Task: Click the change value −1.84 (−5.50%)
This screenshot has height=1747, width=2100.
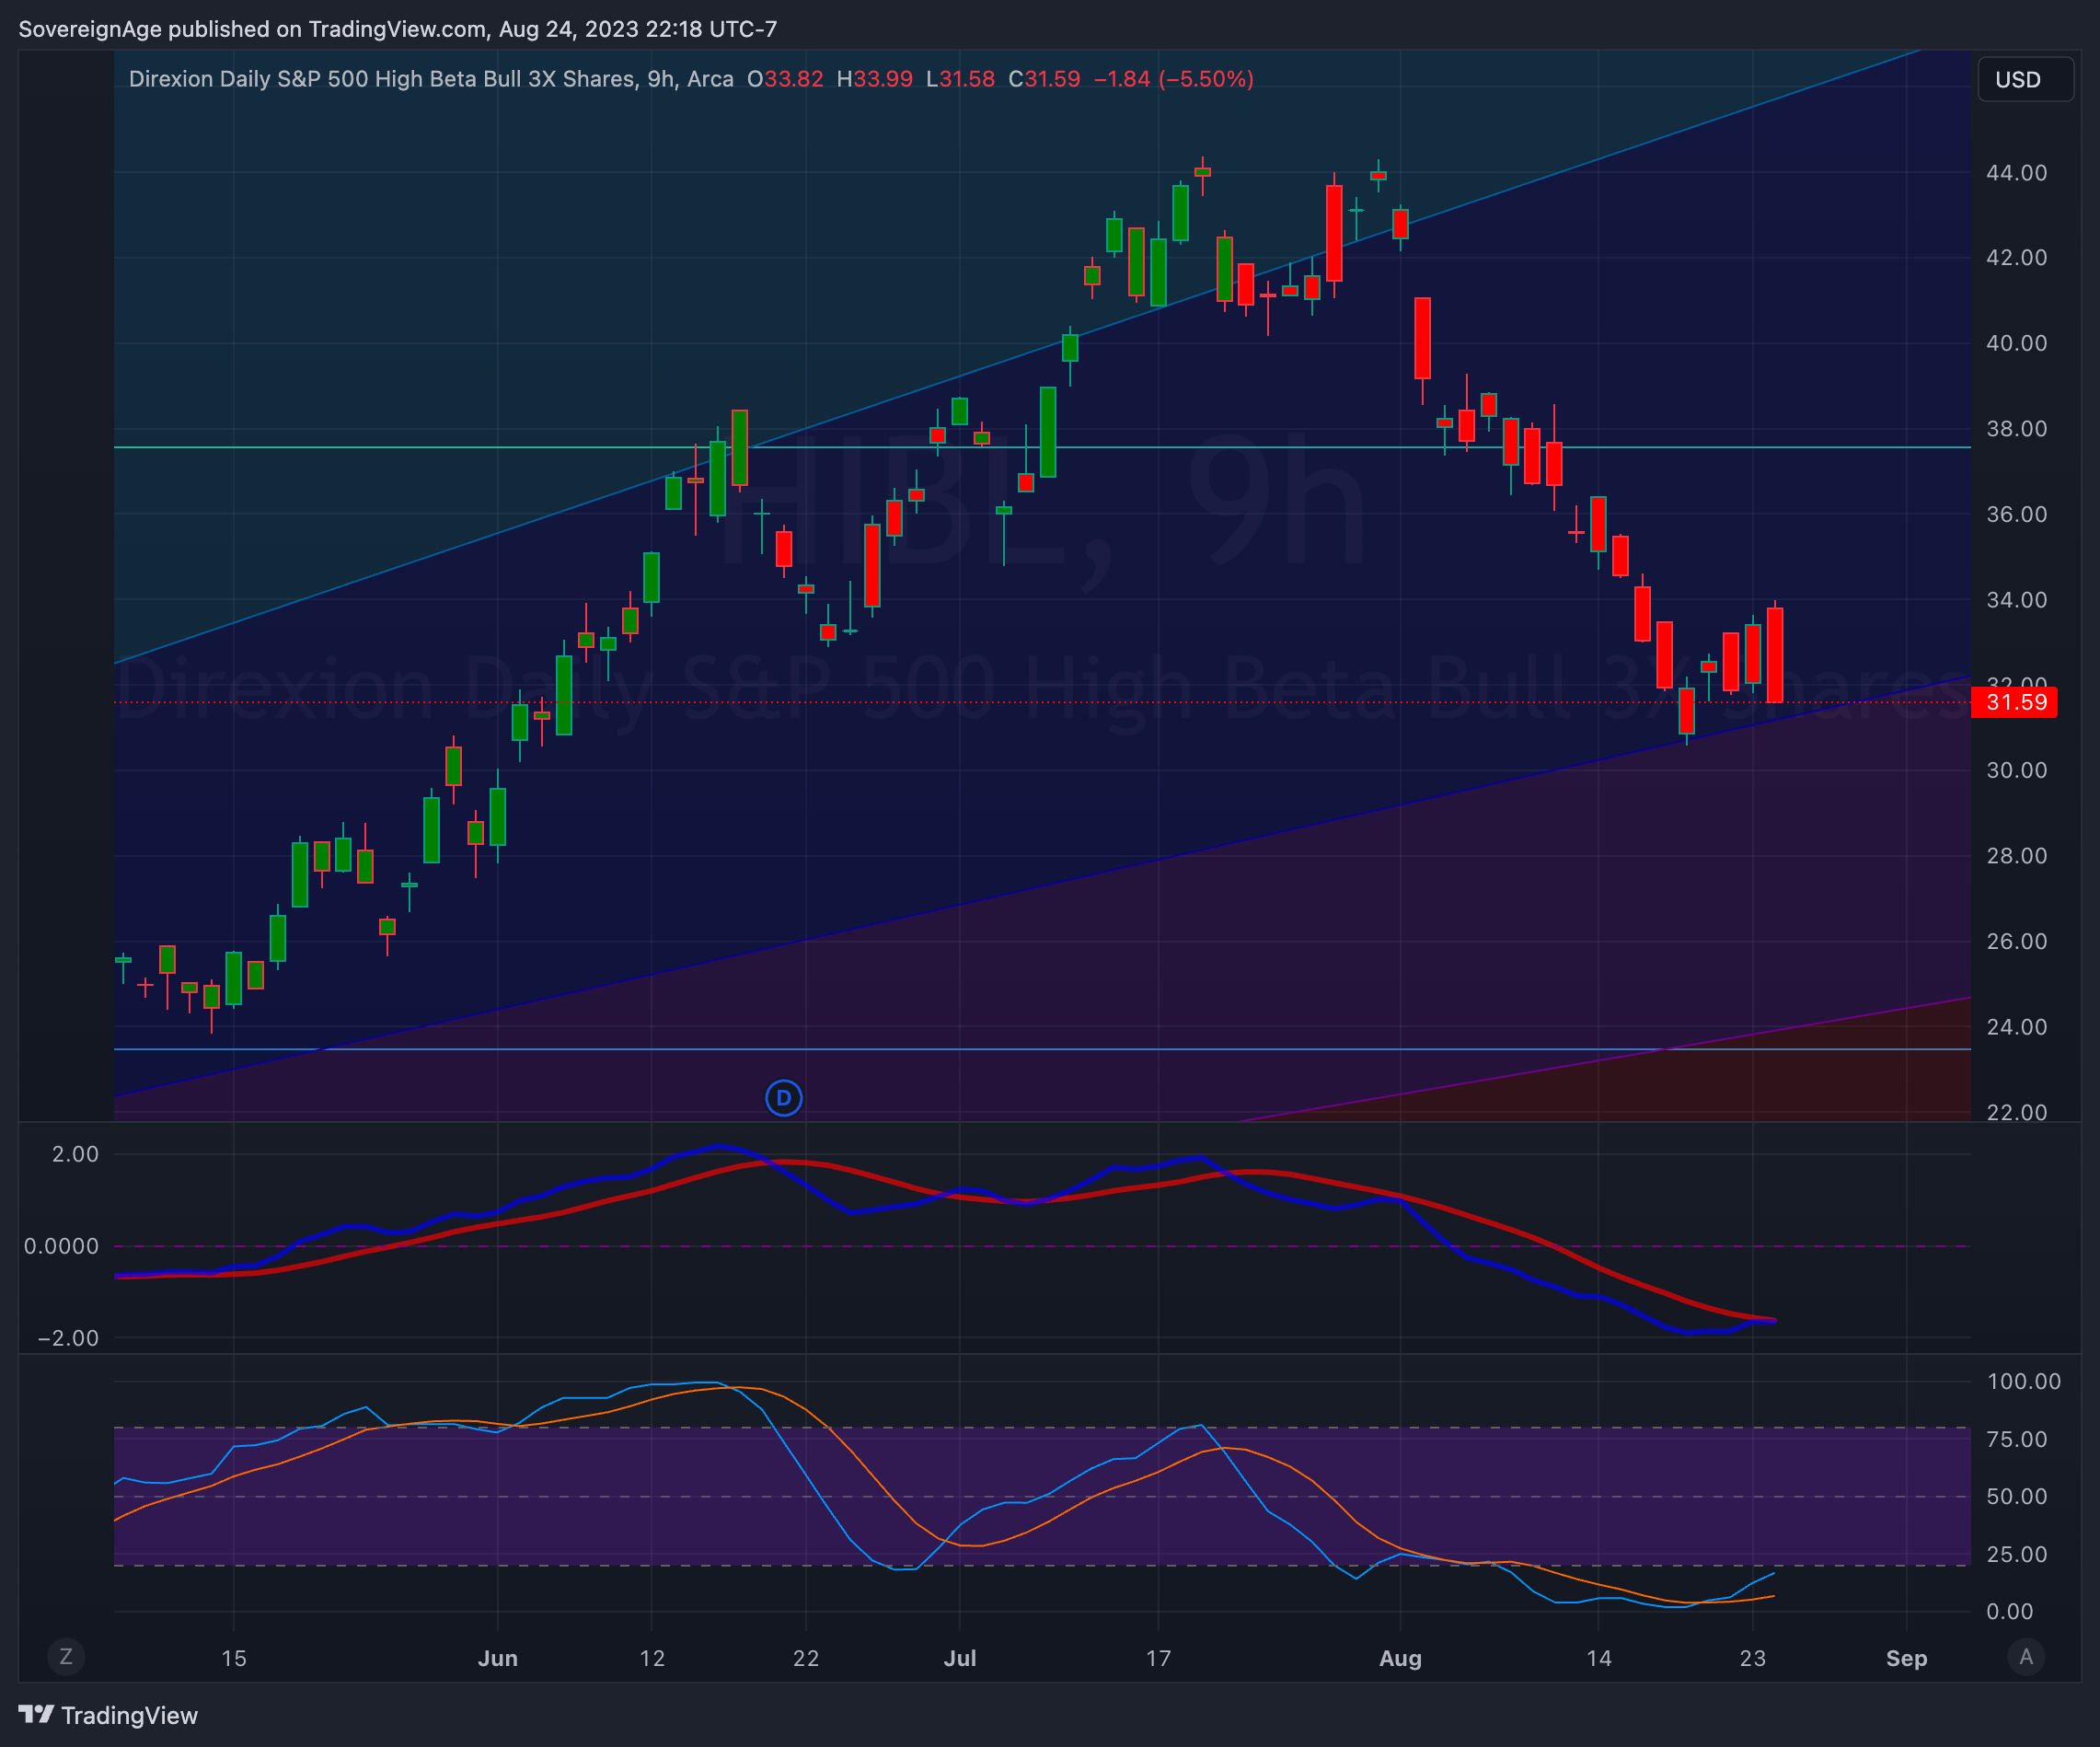Action: pos(1173,79)
